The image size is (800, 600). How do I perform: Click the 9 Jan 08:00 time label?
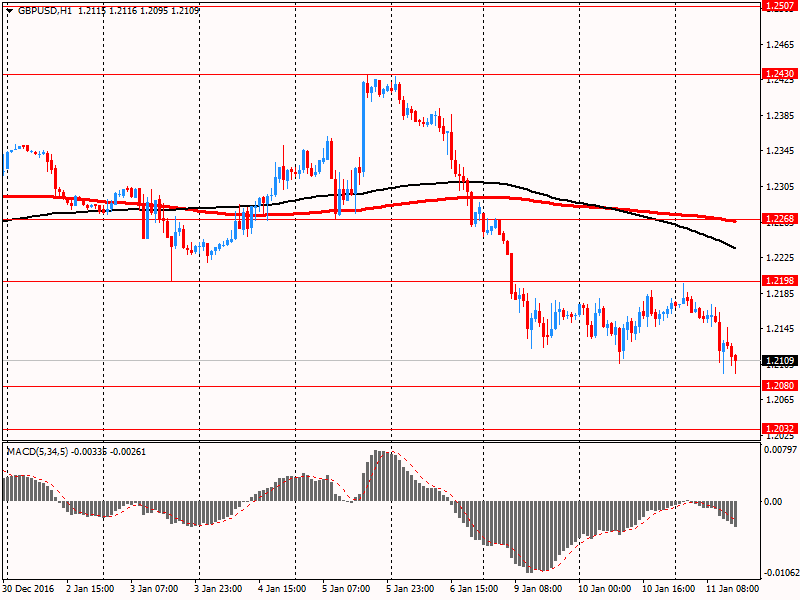click(538, 588)
